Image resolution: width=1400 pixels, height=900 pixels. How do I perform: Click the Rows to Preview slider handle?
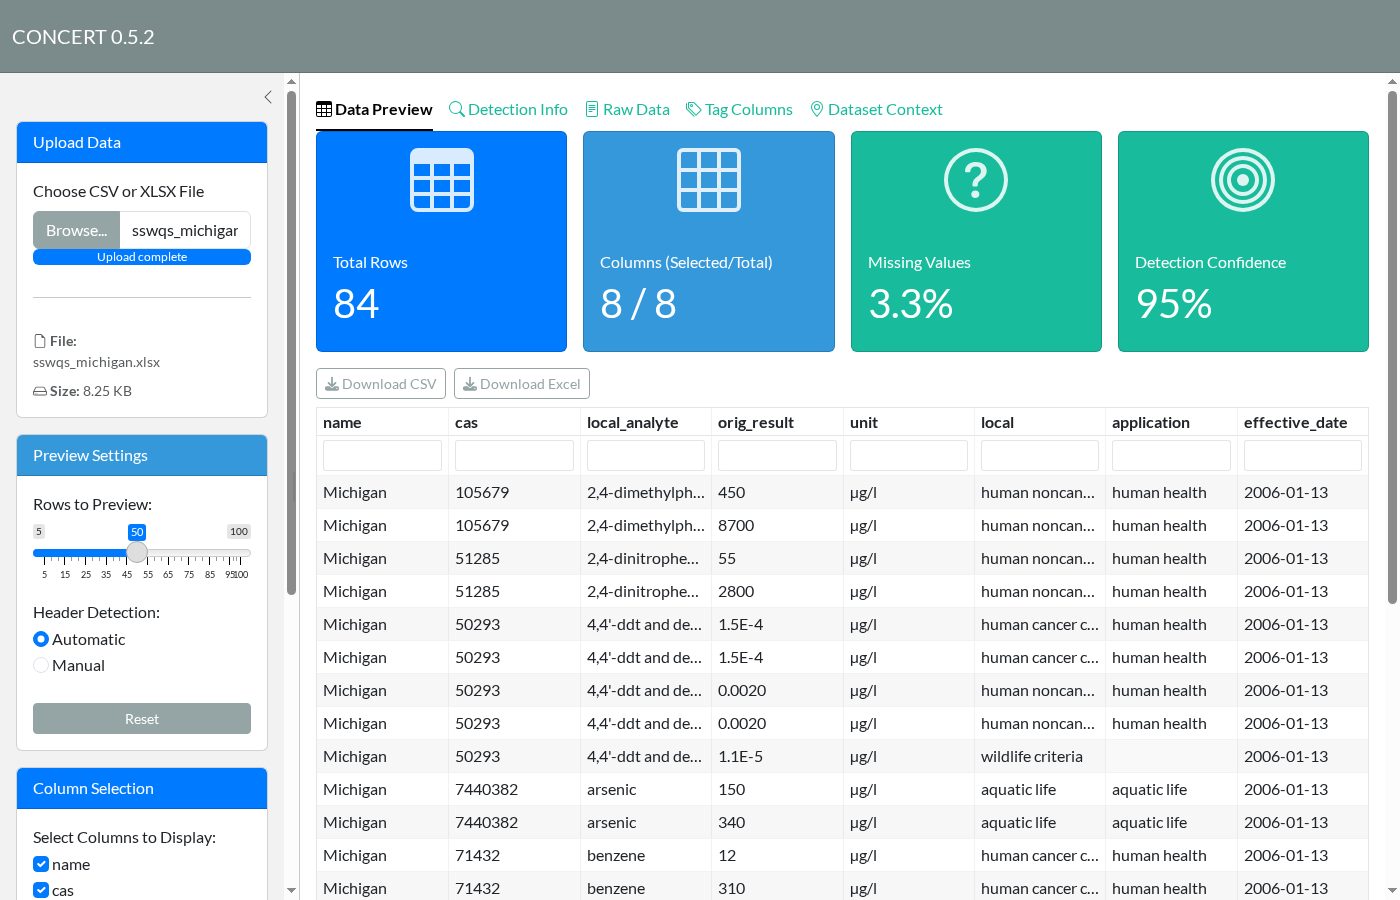137,553
